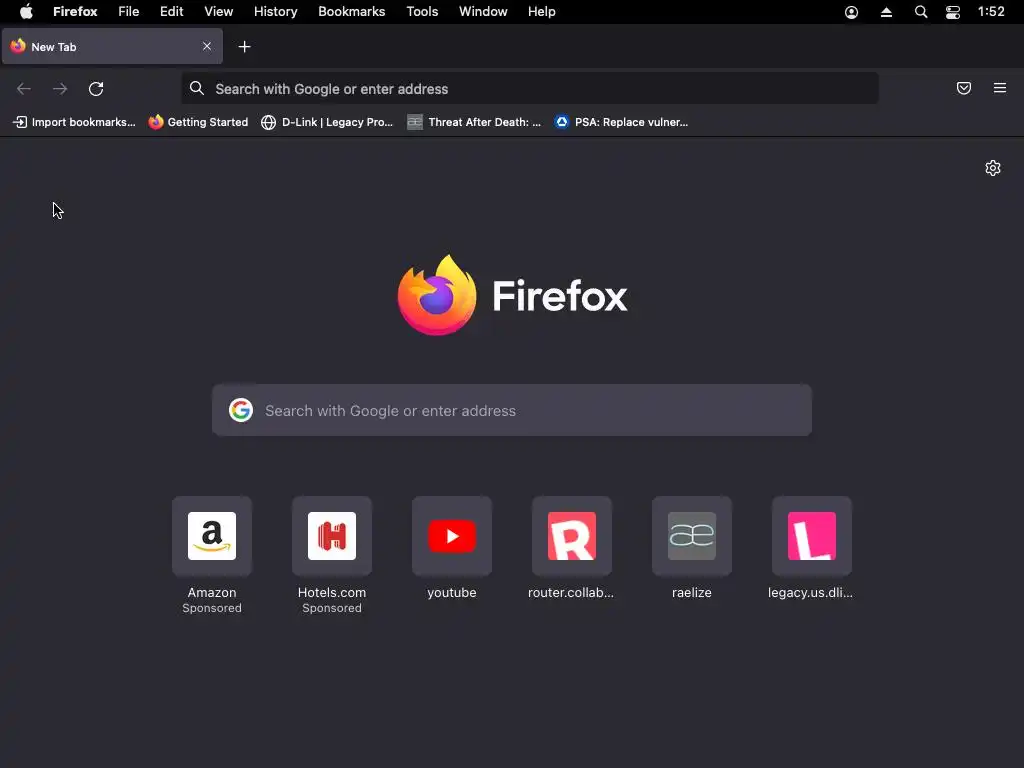Open D-Link Legacy Pro bookmark

click(327, 122)
